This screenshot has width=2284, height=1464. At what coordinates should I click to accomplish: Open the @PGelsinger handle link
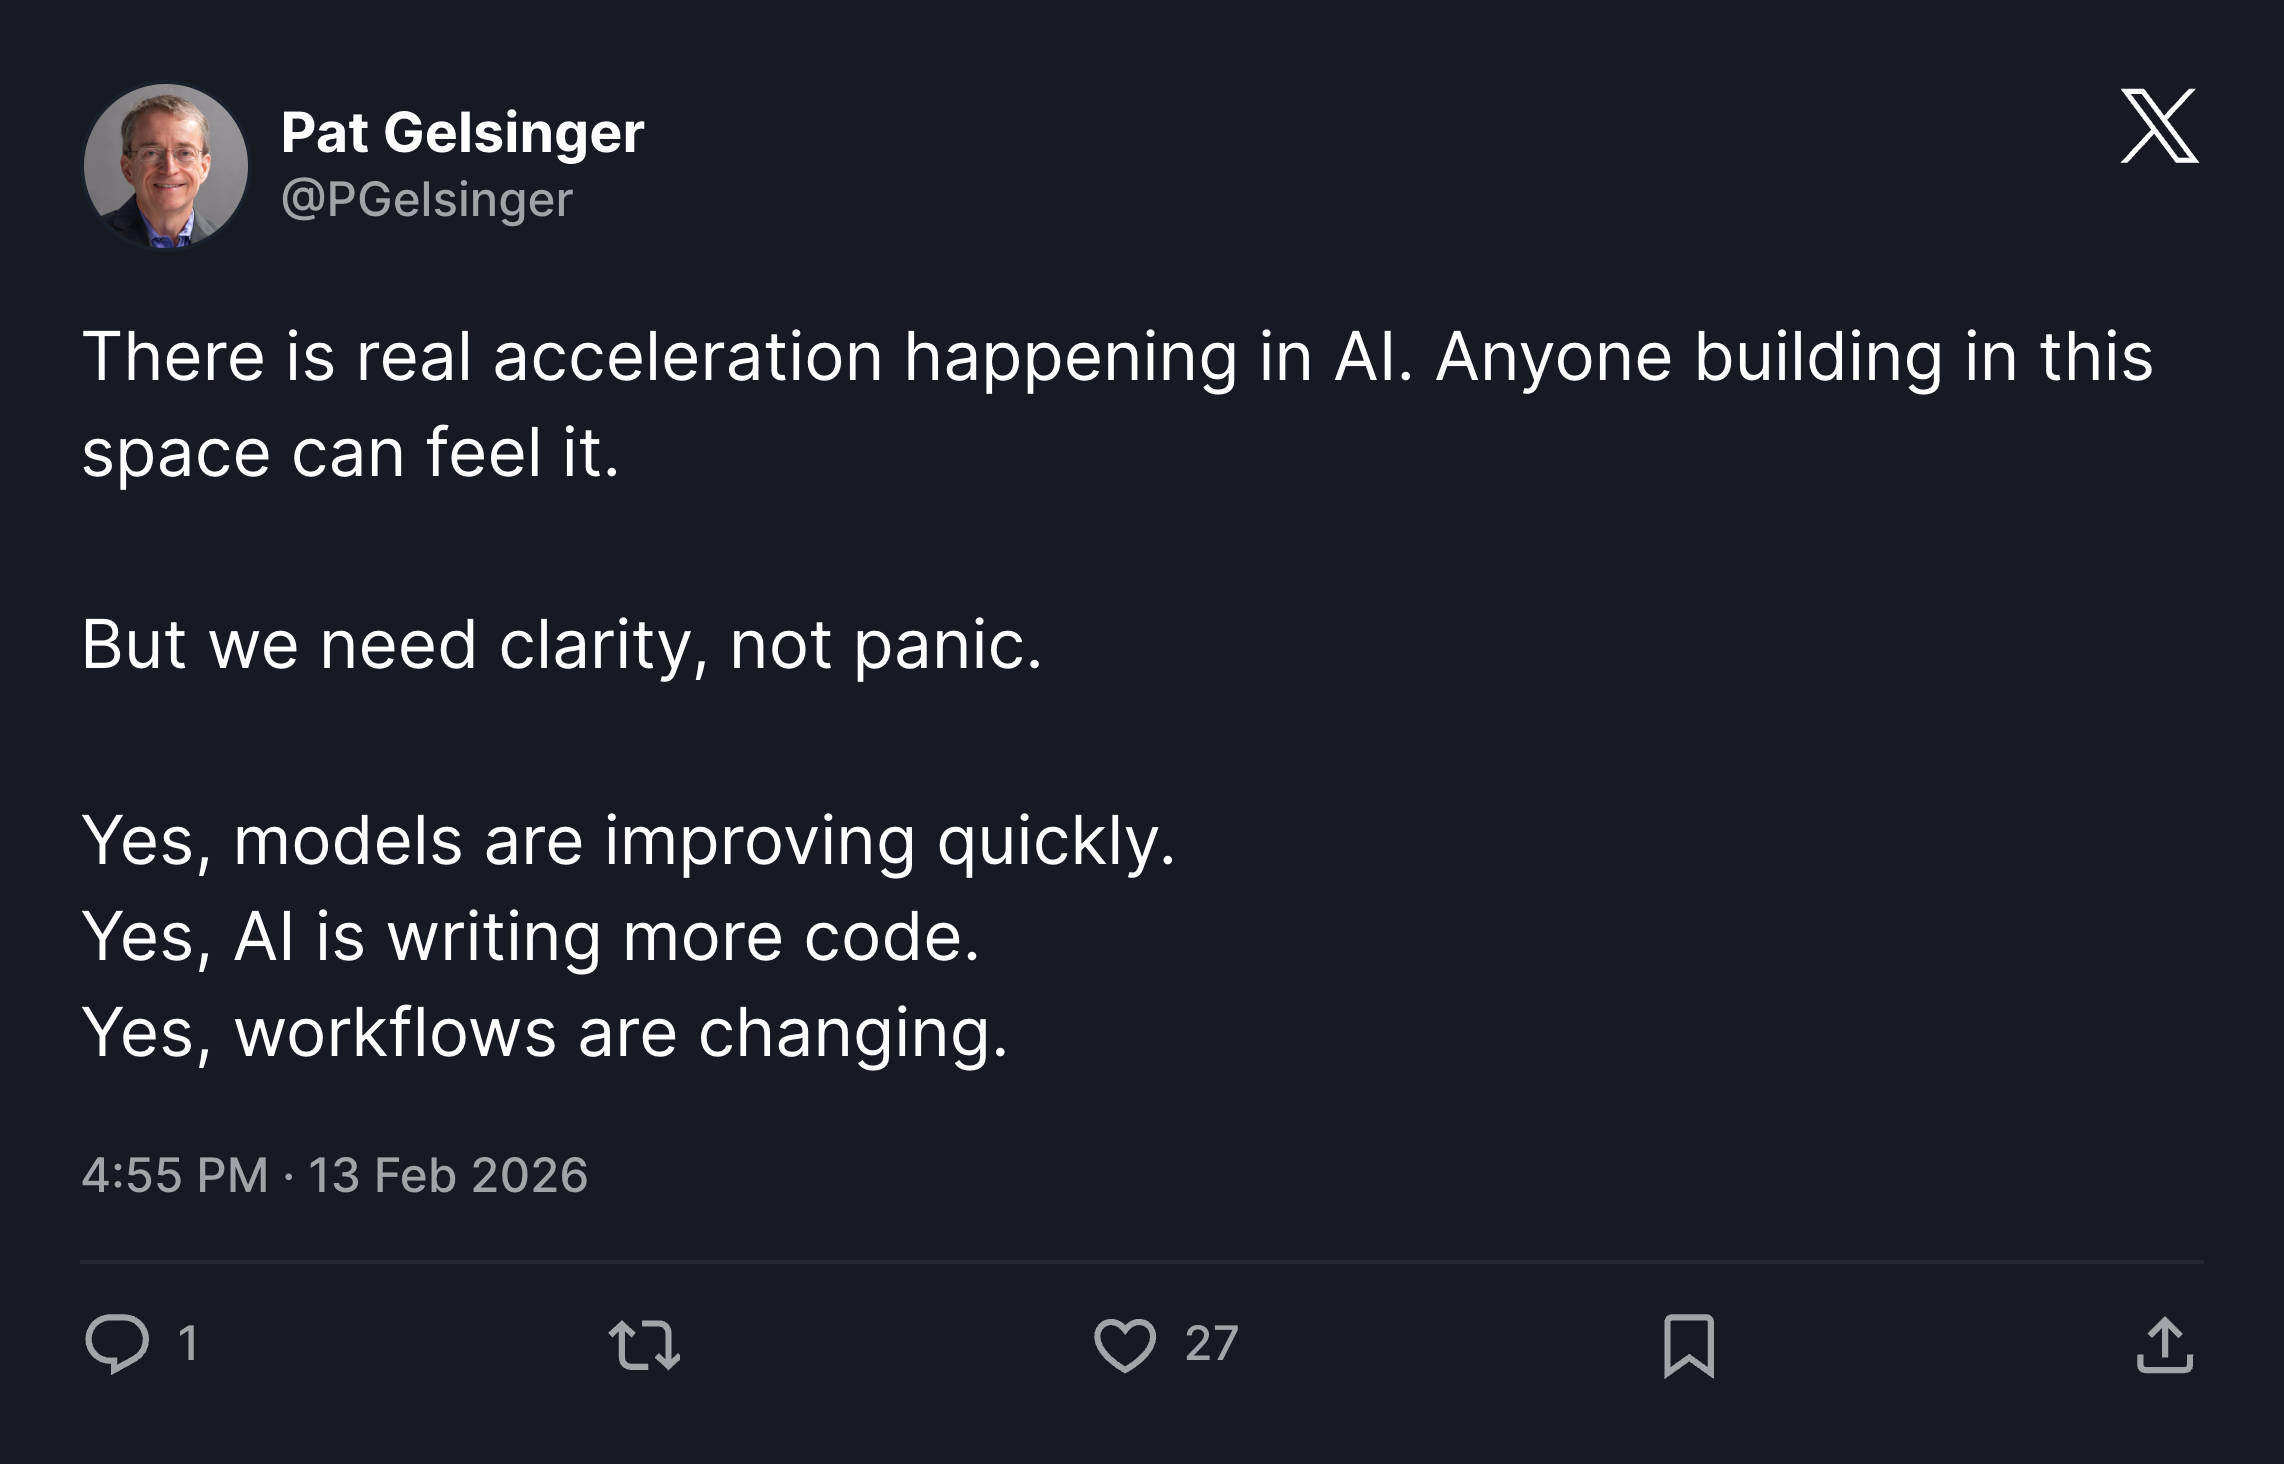(426, 198)
